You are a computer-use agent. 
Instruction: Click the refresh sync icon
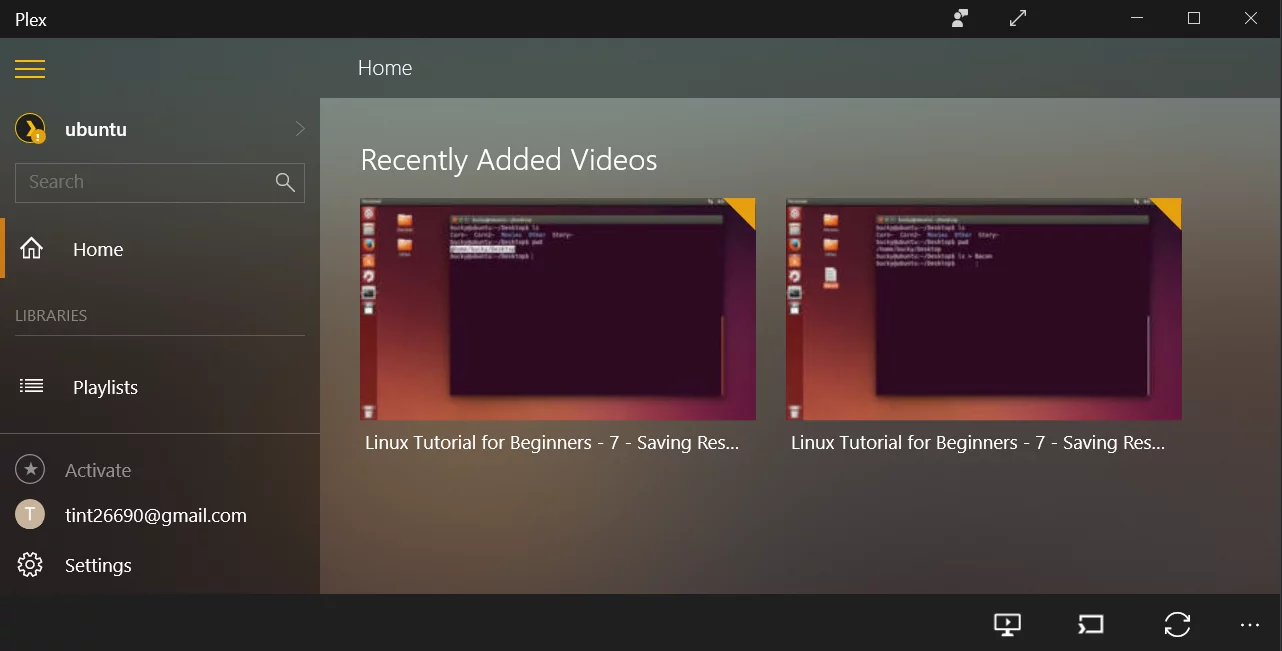(x=1177, y=625)
